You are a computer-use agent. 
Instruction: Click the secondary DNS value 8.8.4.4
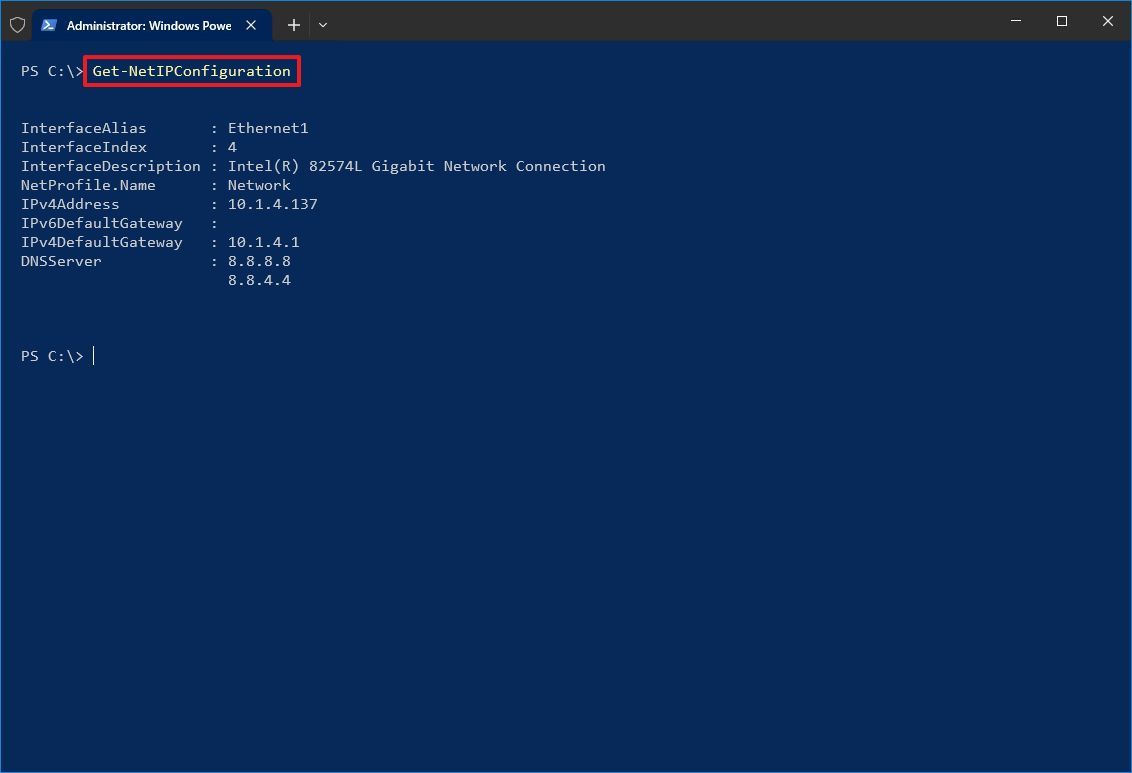coord(259,280)
